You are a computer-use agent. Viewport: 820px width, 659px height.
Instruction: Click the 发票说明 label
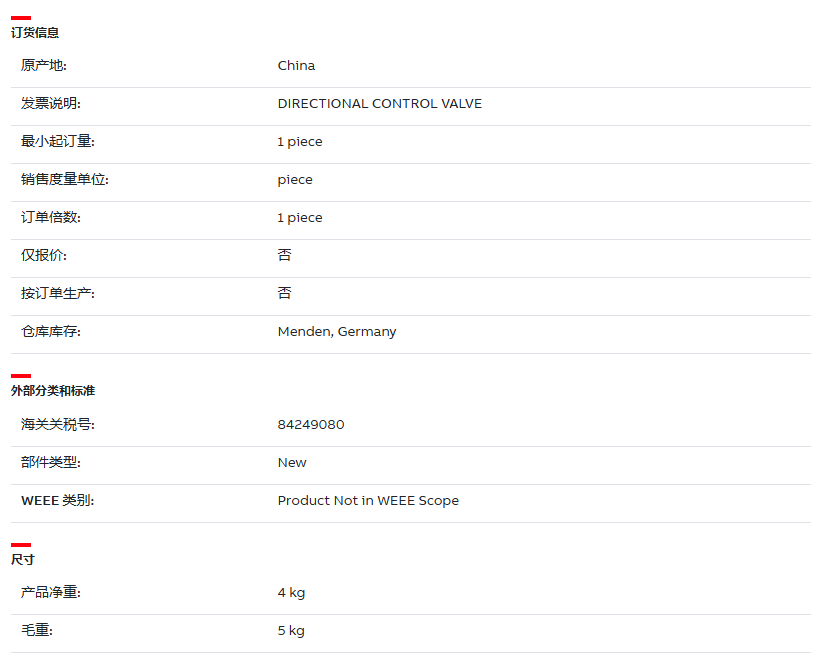(51, 104)
